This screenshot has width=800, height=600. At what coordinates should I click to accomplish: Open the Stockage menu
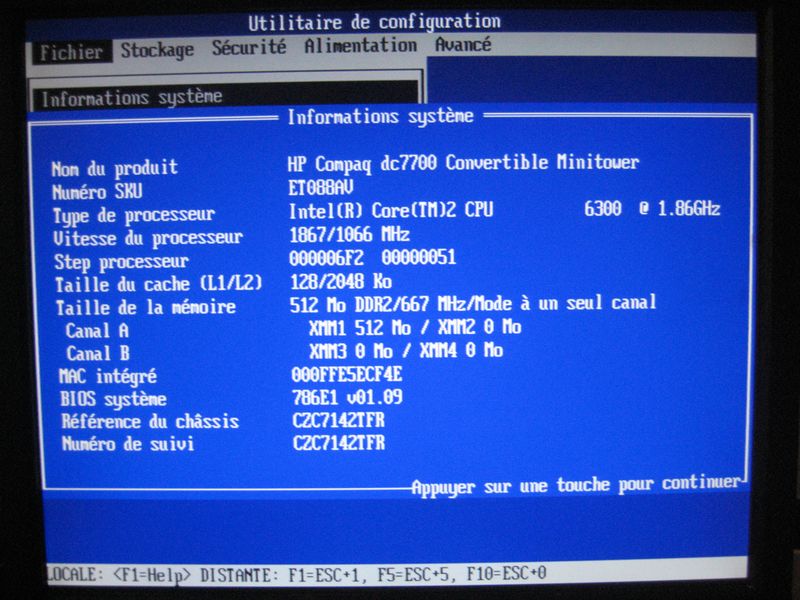[x=157, y=50]
